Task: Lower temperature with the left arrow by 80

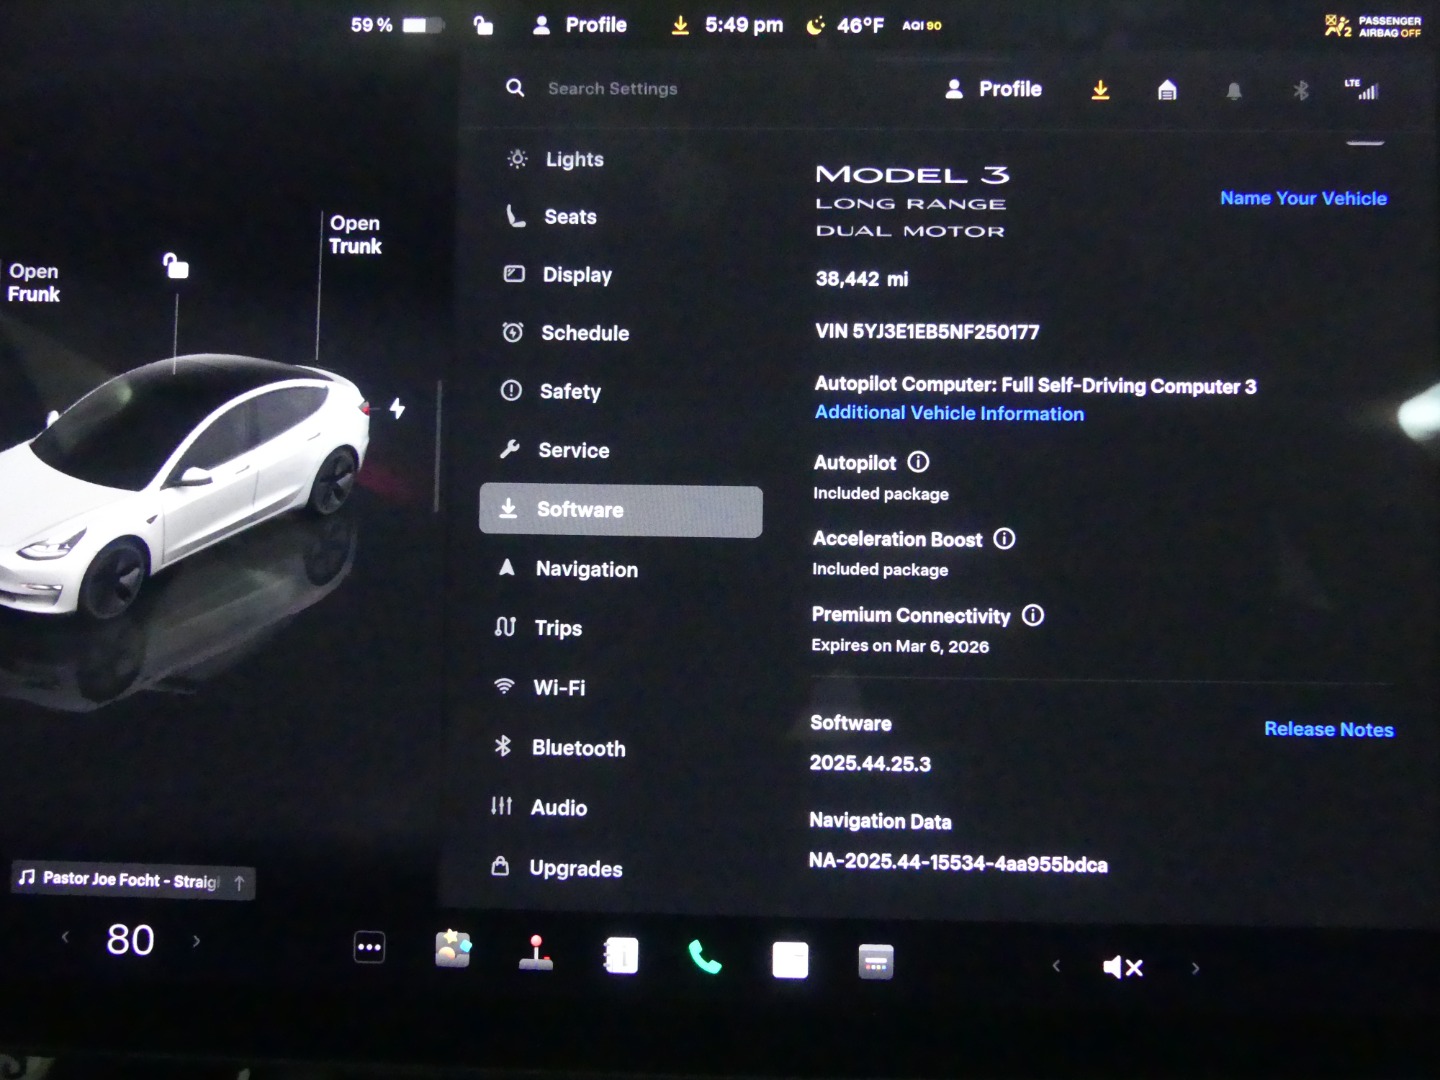Action: pos(65,938)
